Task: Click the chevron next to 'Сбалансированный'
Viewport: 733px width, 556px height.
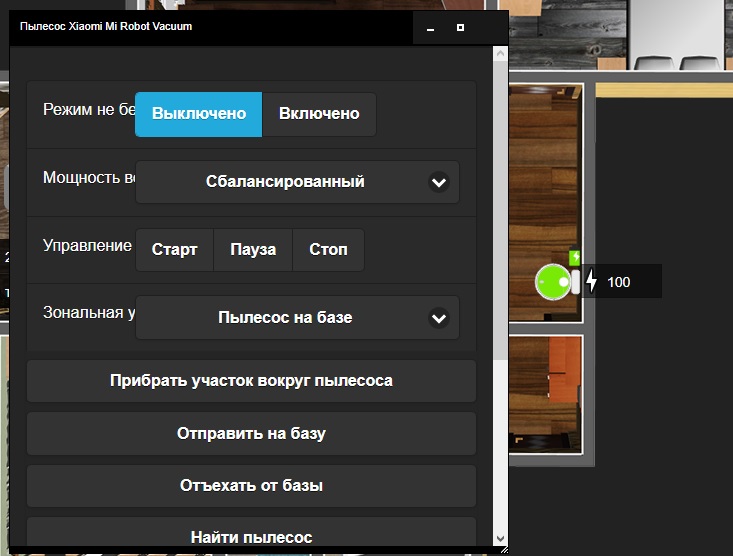Action: coord(439,182)
